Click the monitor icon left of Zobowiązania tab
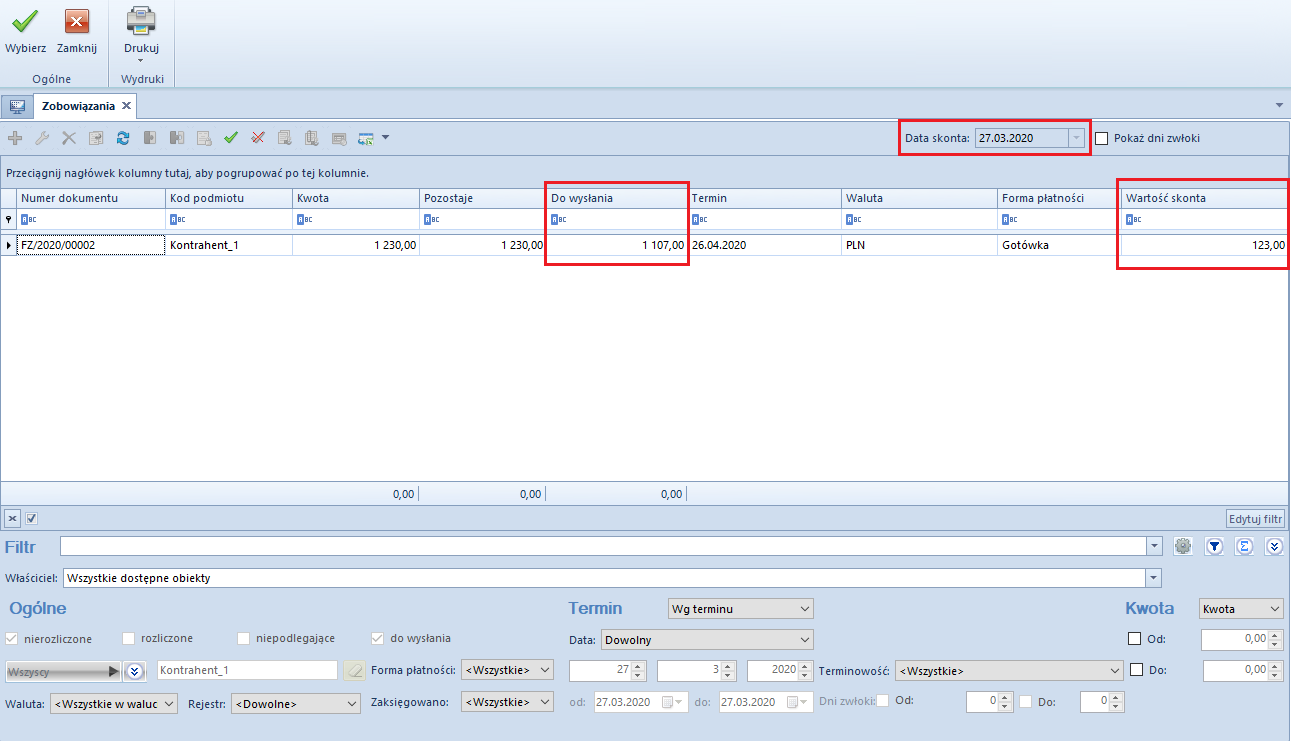 tap(16, 106)
